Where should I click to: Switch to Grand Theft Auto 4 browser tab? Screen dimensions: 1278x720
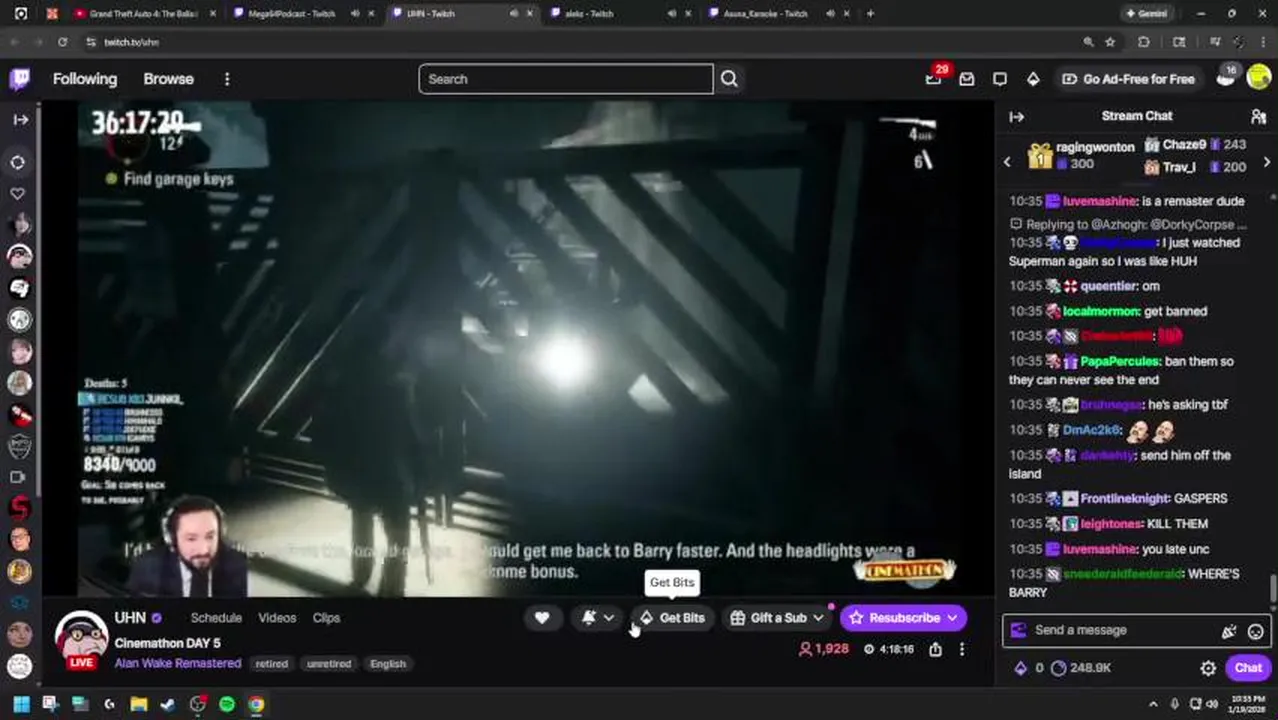click(145, 14)
